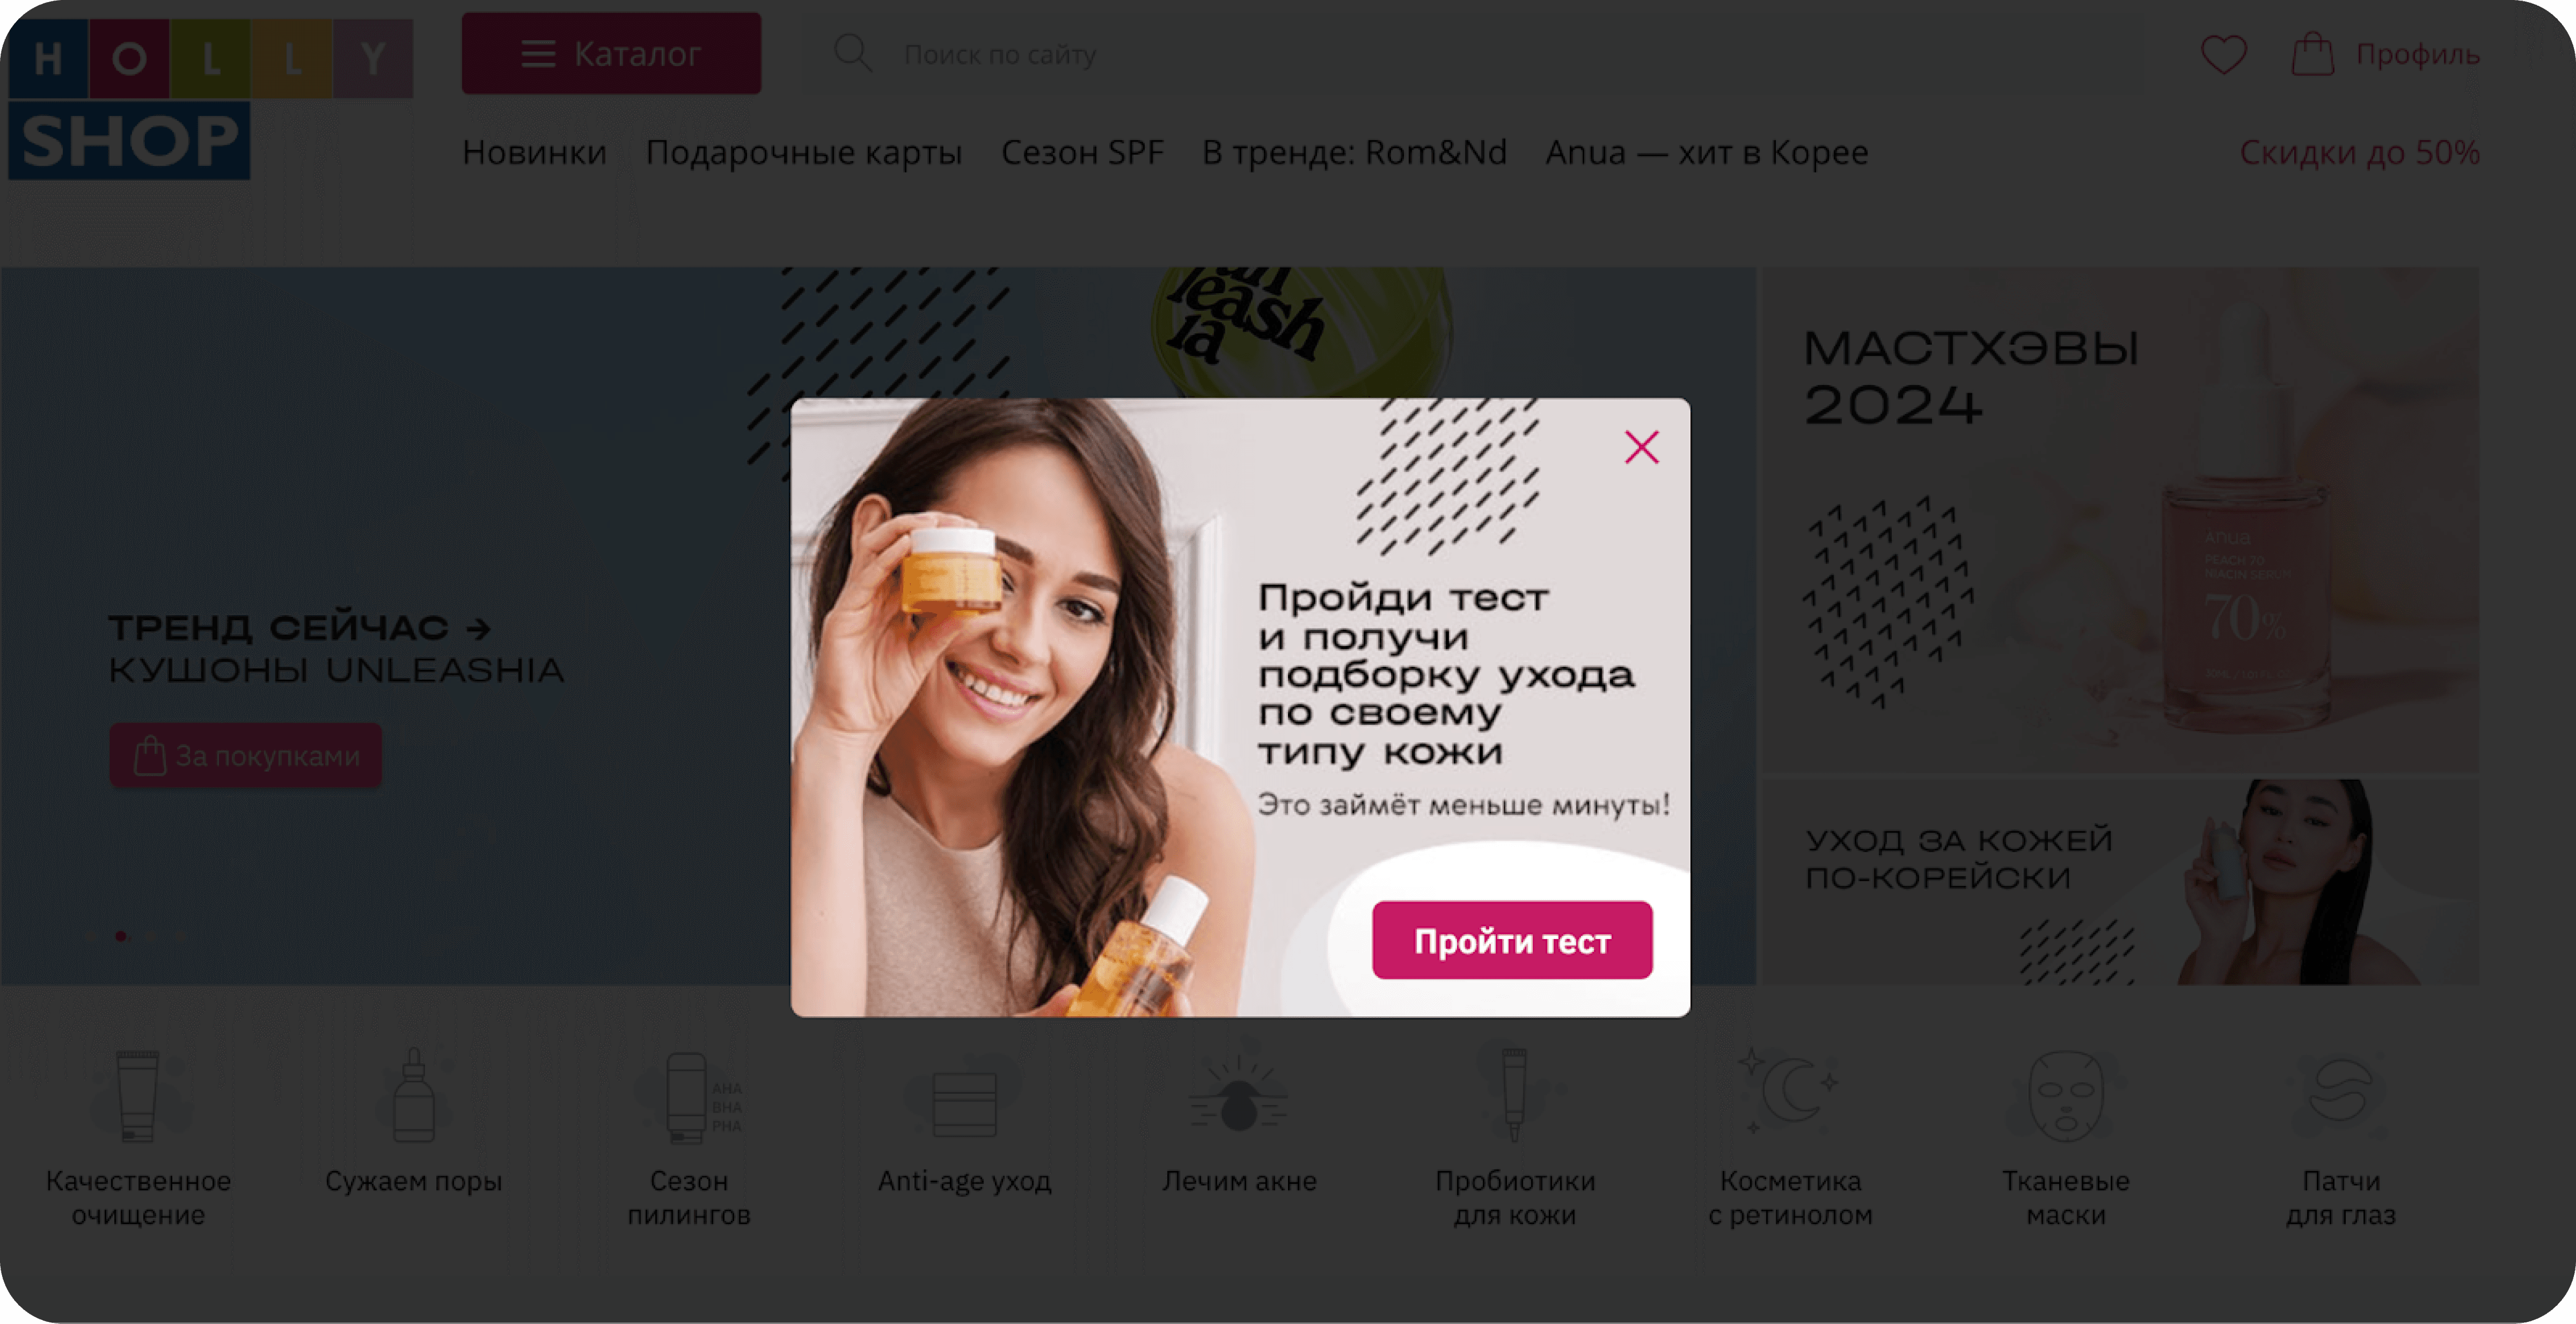Open the Новинки menu item
Screen dimensions: 2576x1324
(534, 152)
